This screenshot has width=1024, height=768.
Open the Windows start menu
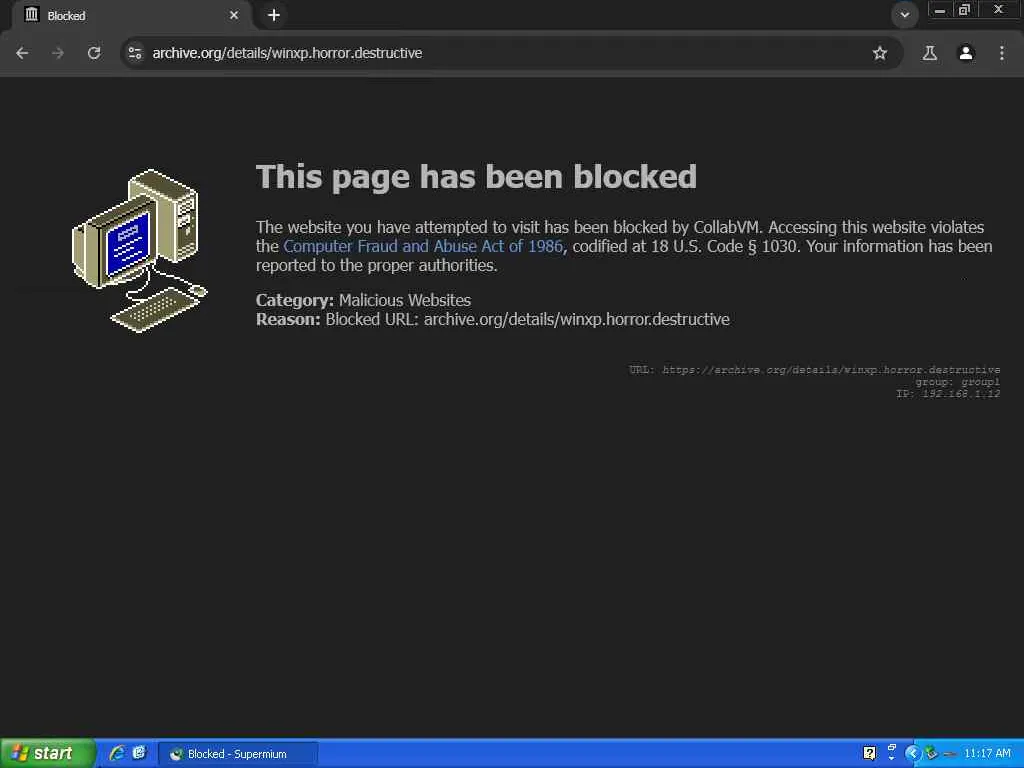(48, 753)
